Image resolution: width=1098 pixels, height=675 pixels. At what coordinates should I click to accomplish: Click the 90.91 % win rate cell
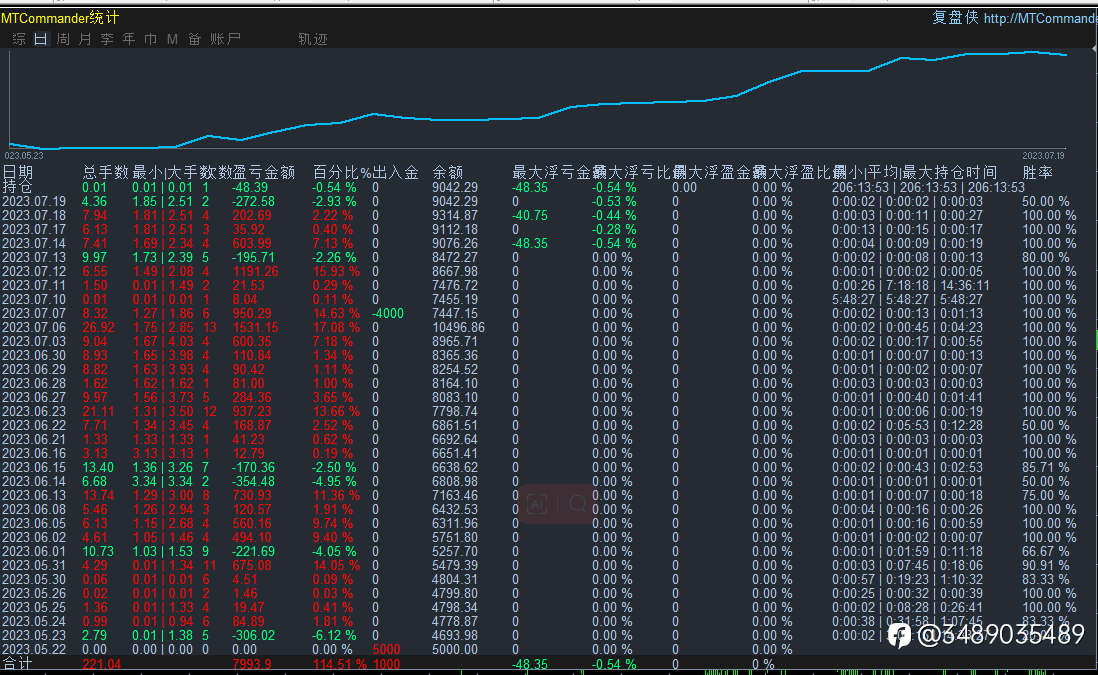pyautogui.click(x=1045, y=566)
